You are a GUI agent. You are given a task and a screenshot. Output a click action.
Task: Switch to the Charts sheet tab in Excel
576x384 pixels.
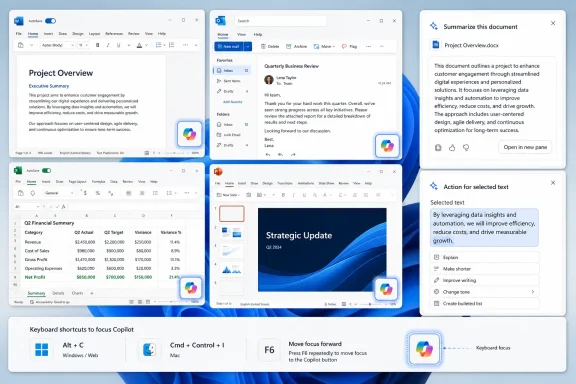pos(77,293)
